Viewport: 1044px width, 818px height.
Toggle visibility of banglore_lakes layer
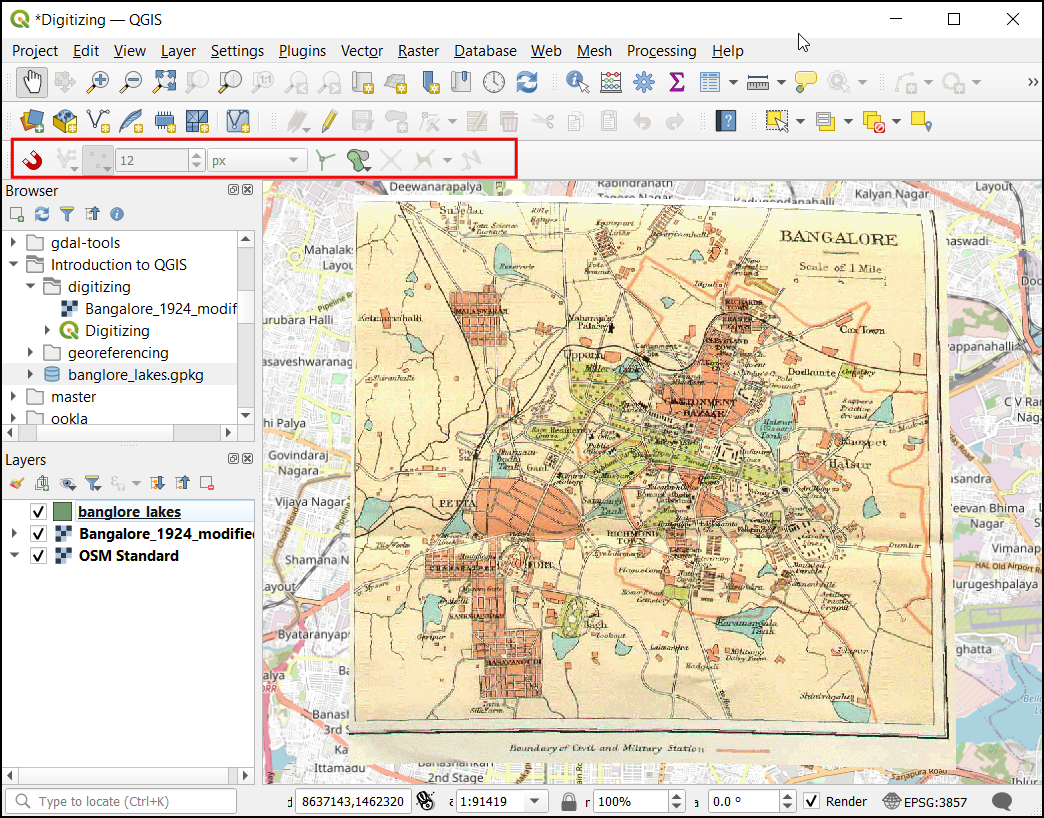click(38, 511)
